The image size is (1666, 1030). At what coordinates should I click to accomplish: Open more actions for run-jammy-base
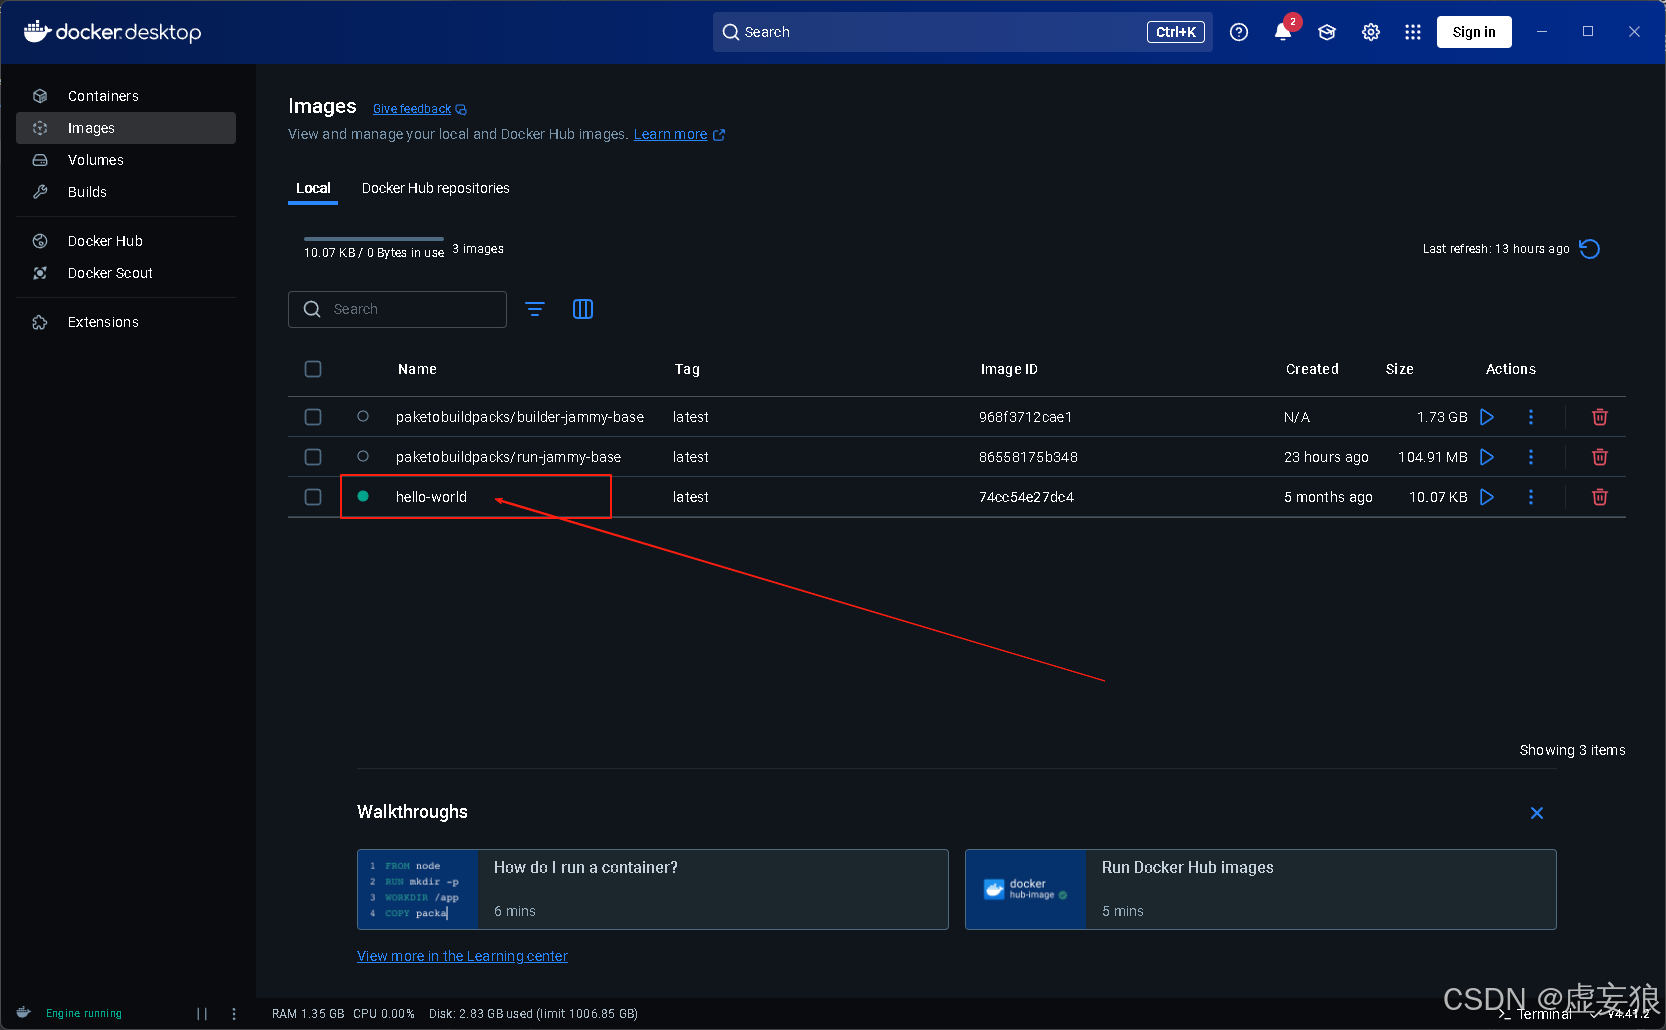tap(1531, 457)
